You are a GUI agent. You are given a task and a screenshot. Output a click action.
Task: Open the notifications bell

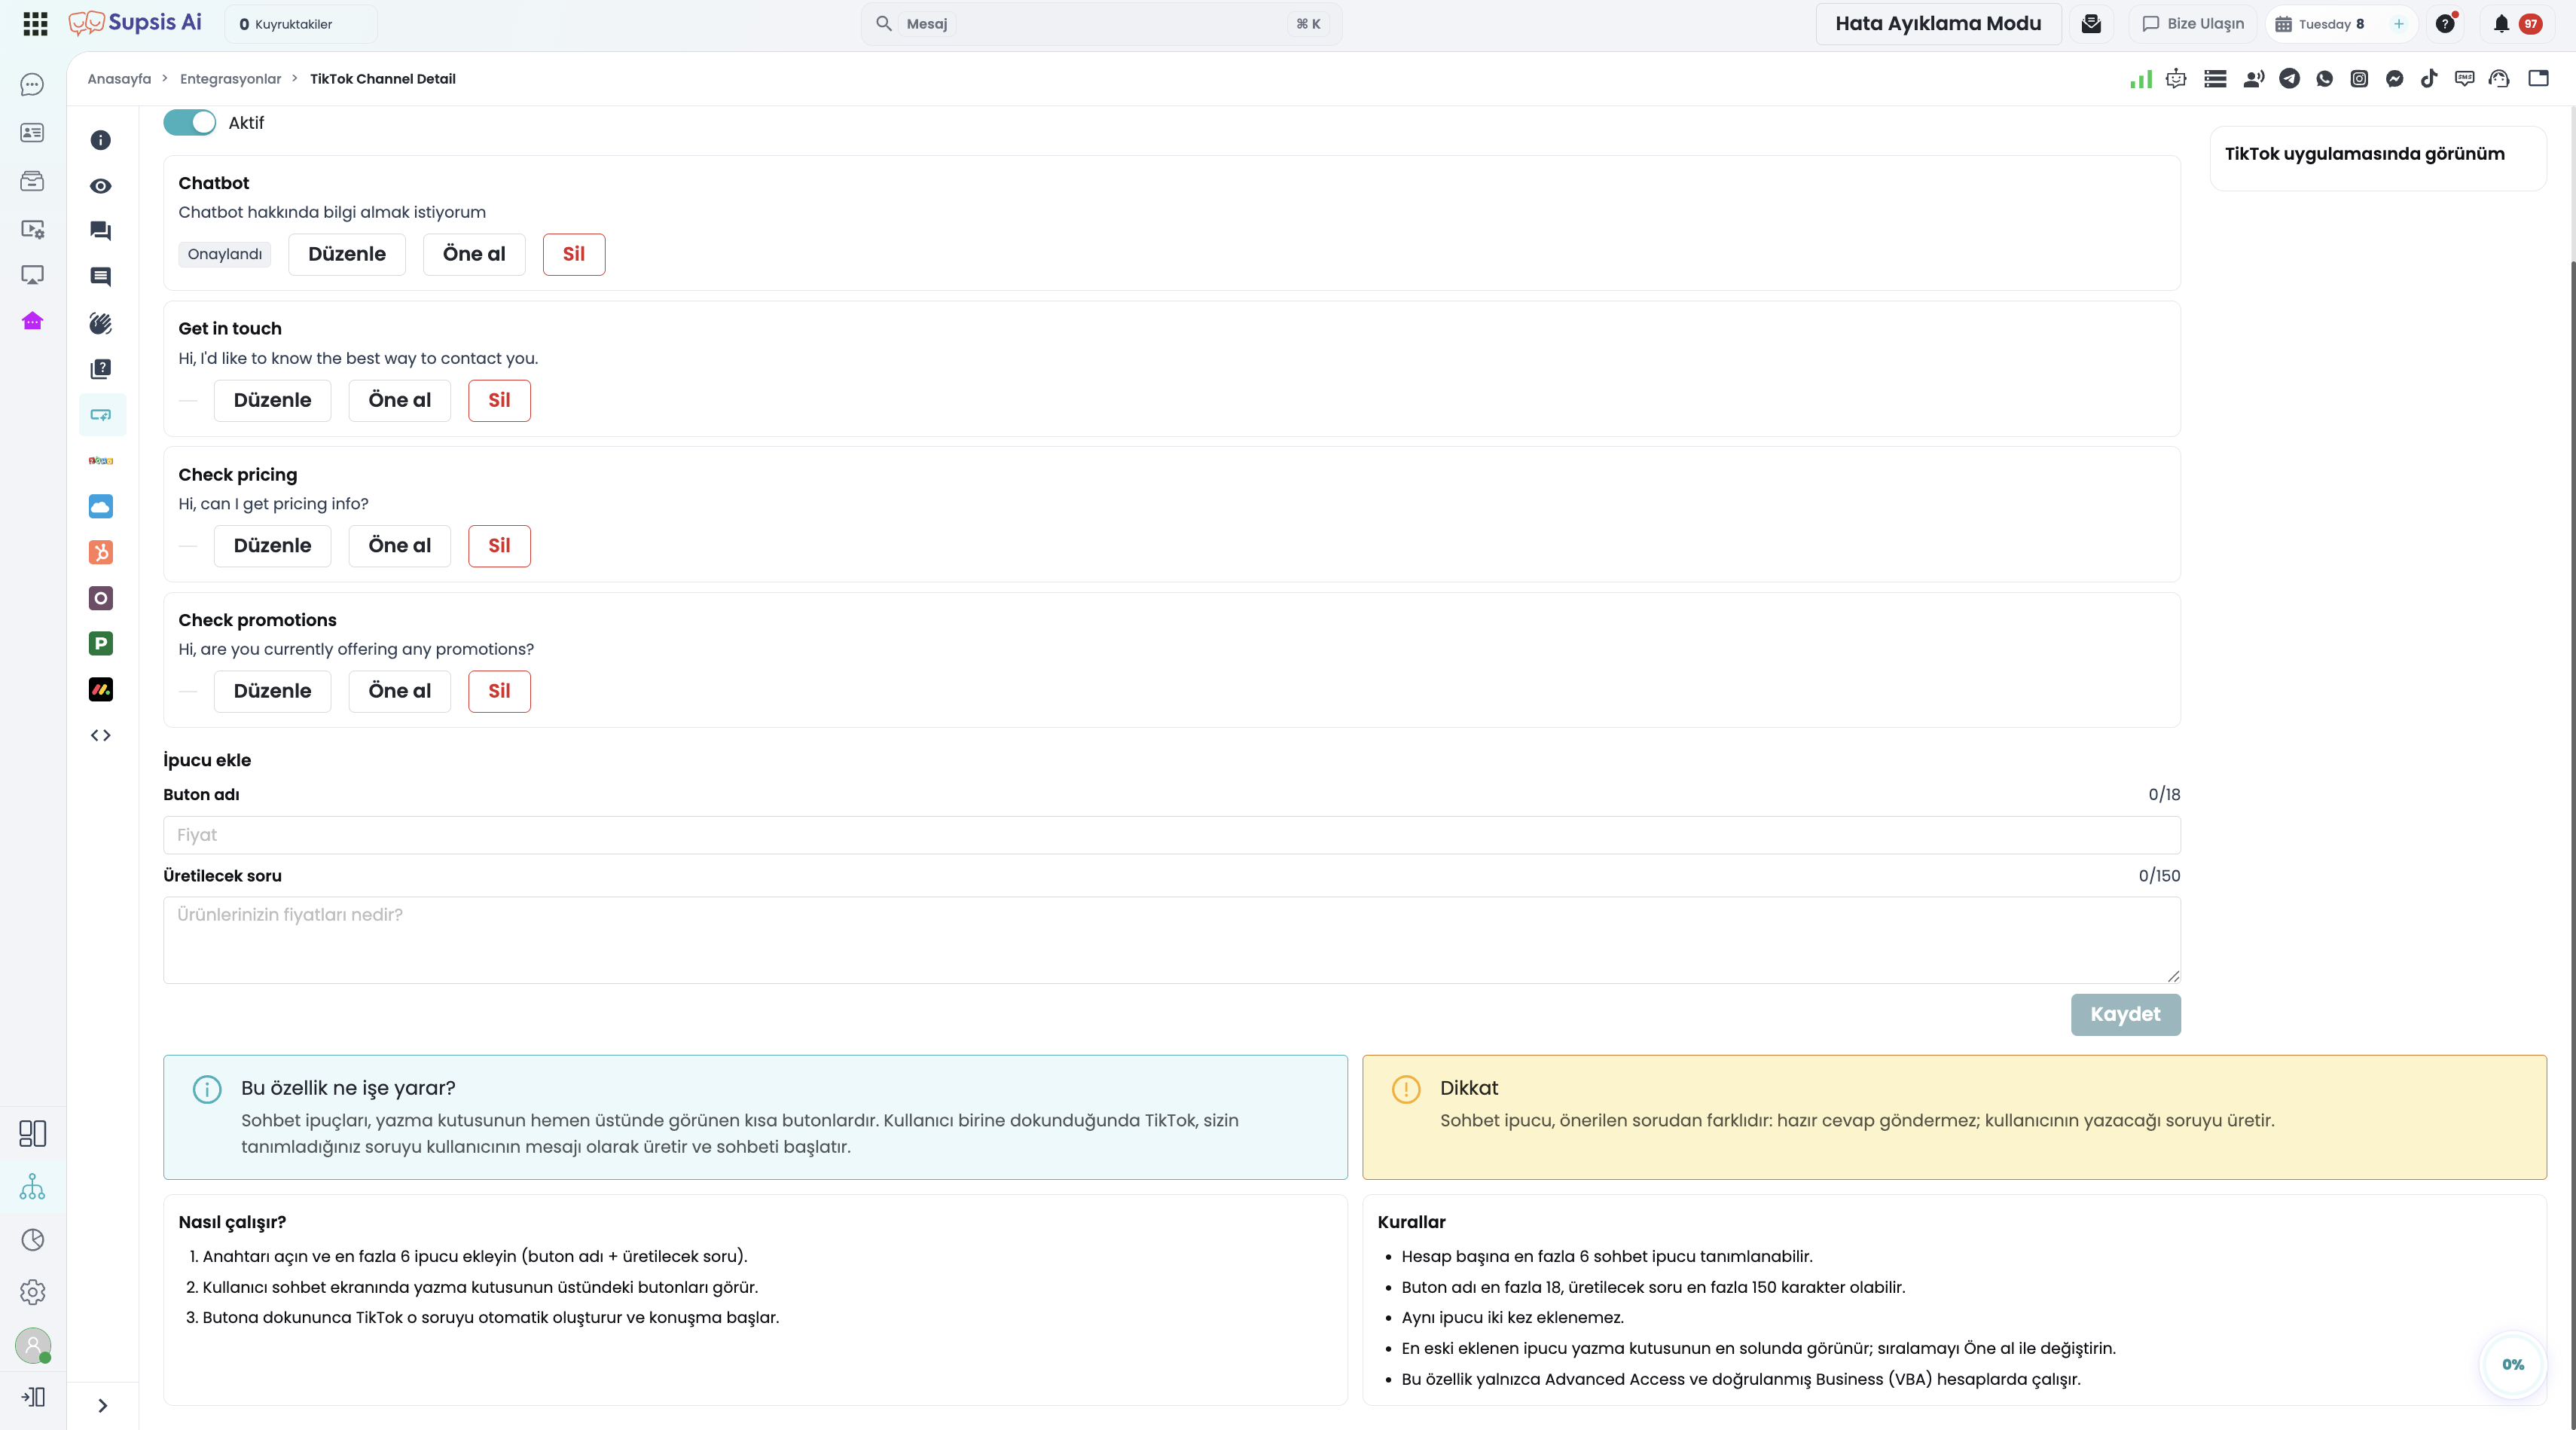click(x=2501, y=24)
